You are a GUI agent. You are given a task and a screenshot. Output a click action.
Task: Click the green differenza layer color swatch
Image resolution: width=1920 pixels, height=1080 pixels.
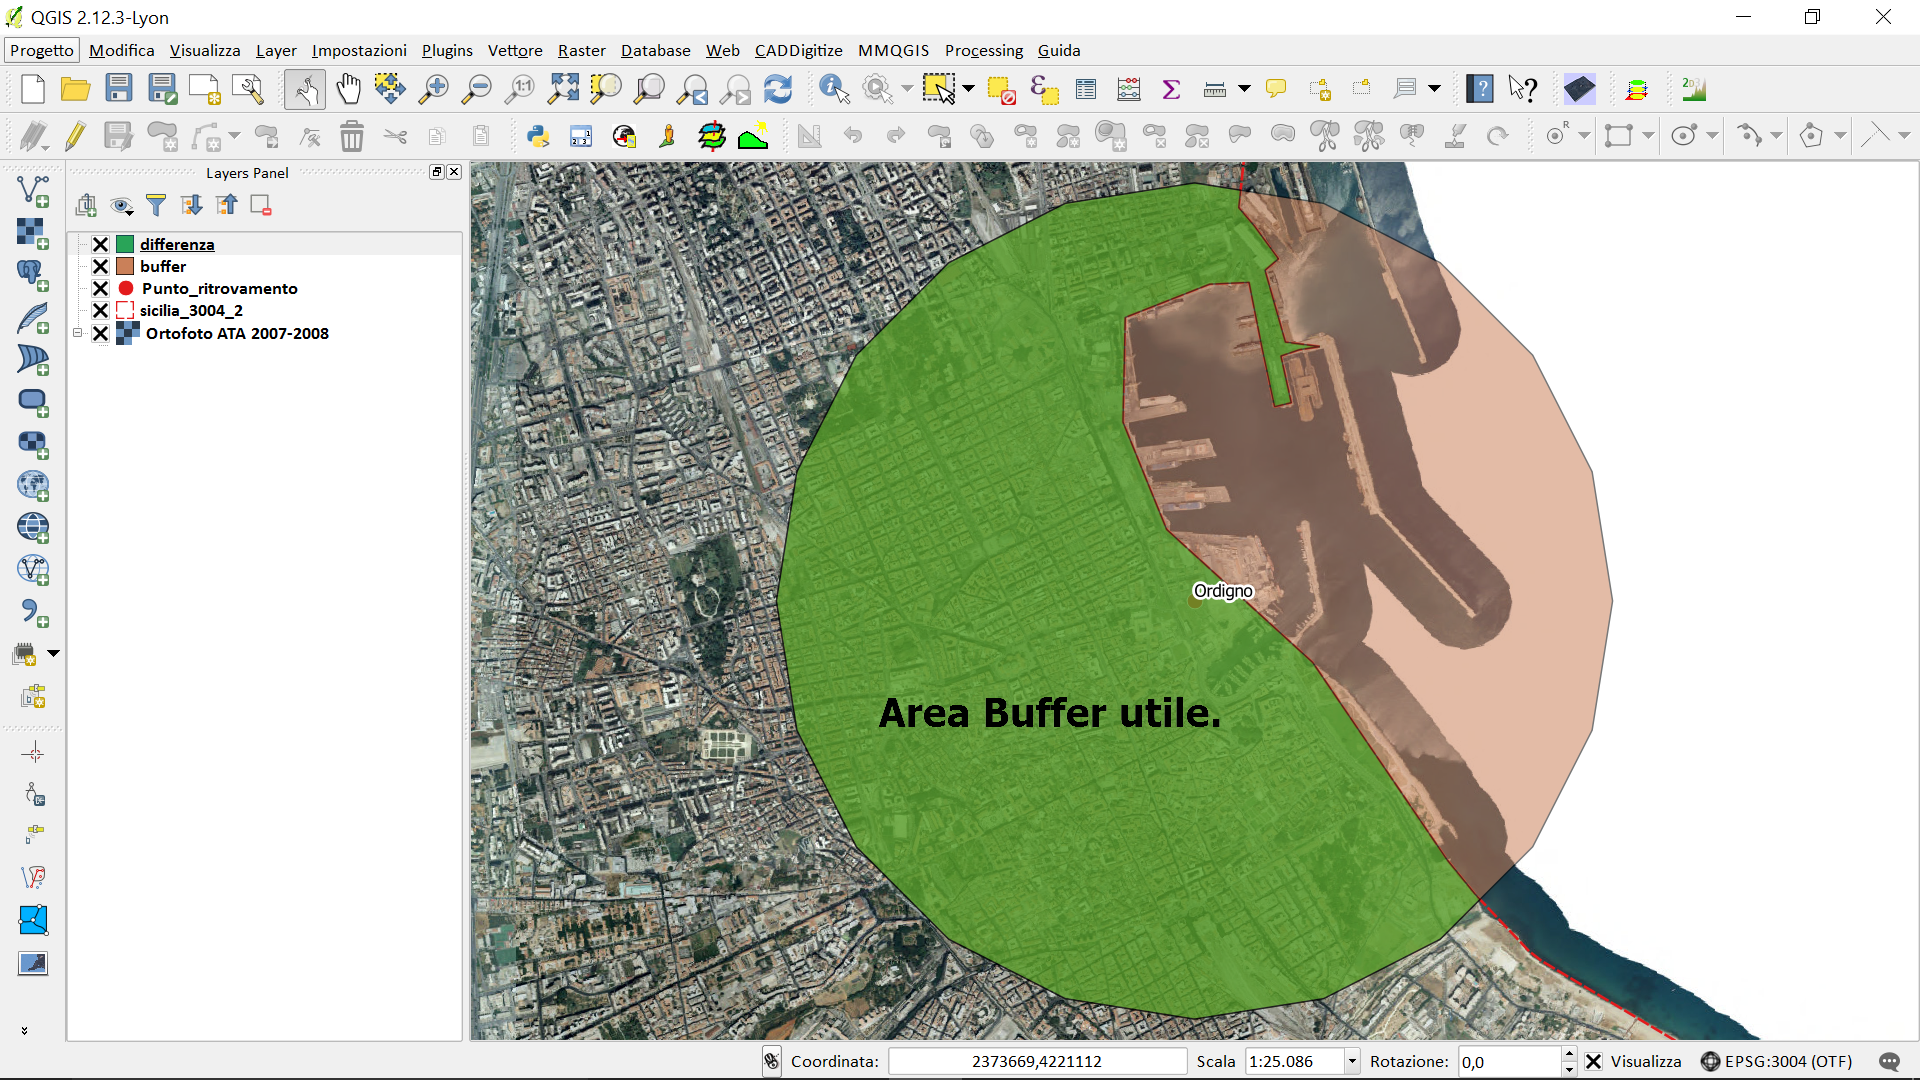(x=125, y=244)
